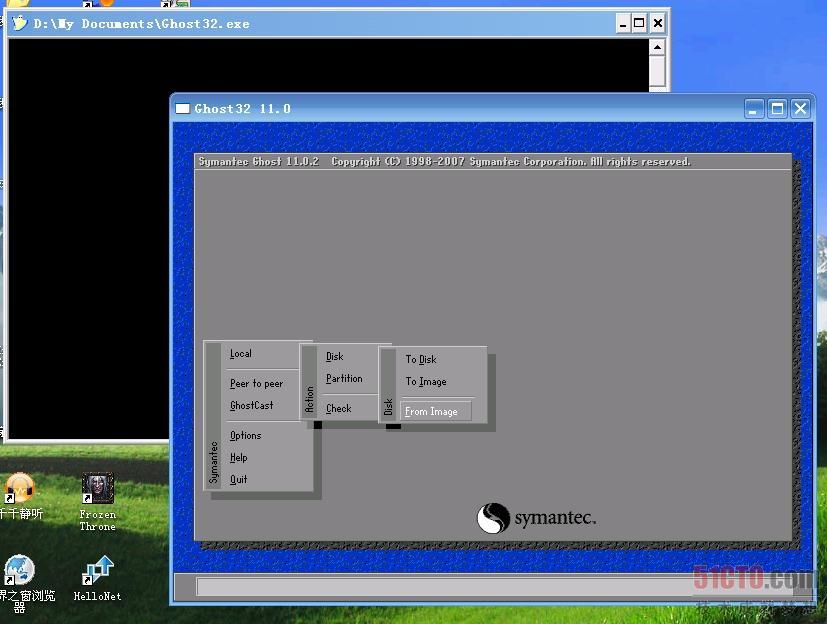Open Frozen Throne desktop shortcut
Viewport: 827px width, 624px height.
pos(98,501)
